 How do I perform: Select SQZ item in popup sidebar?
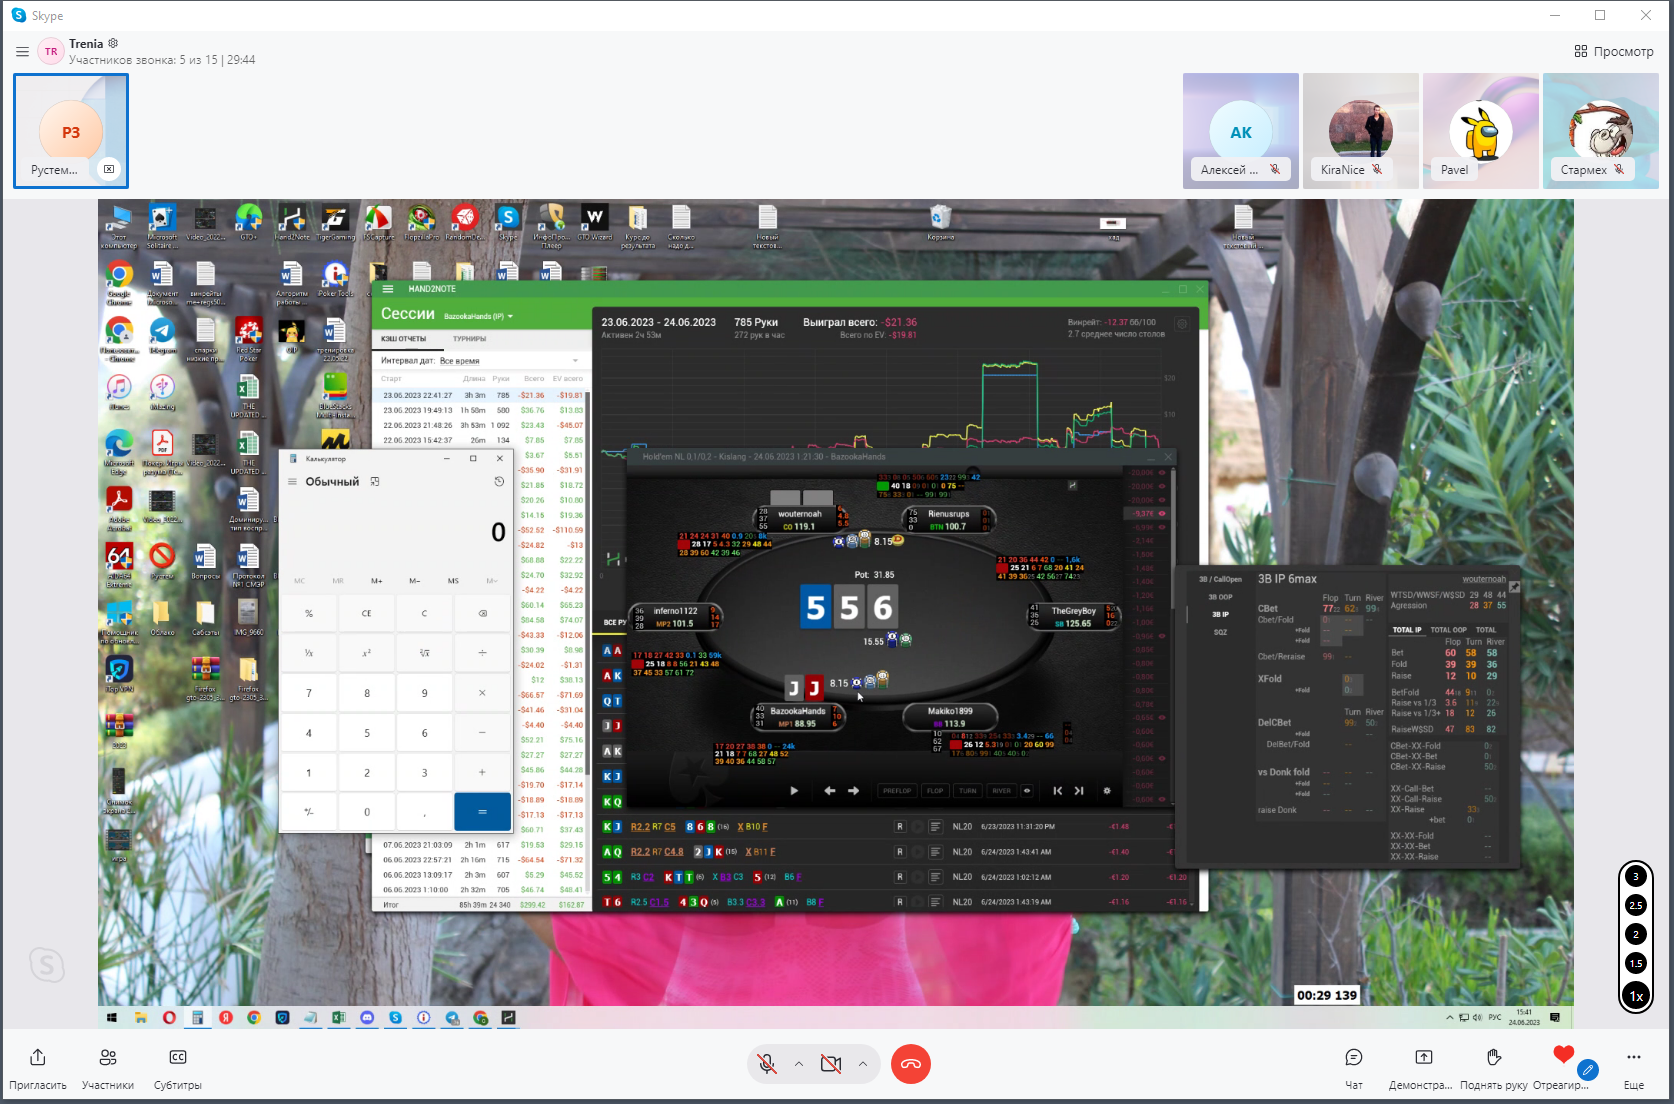(x=1221, y=632)
